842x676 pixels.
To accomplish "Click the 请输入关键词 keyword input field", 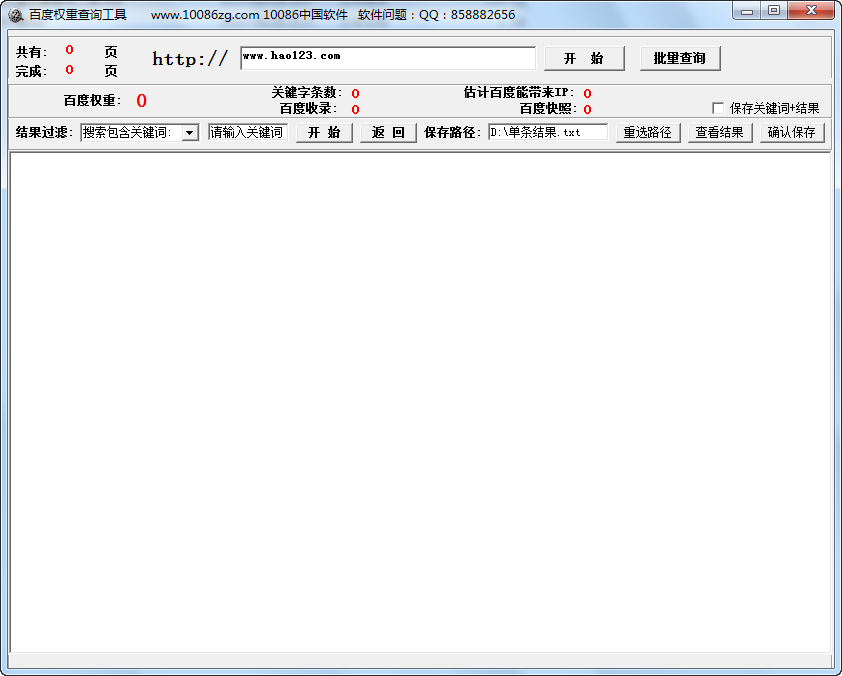I will [x=248, y=132].
